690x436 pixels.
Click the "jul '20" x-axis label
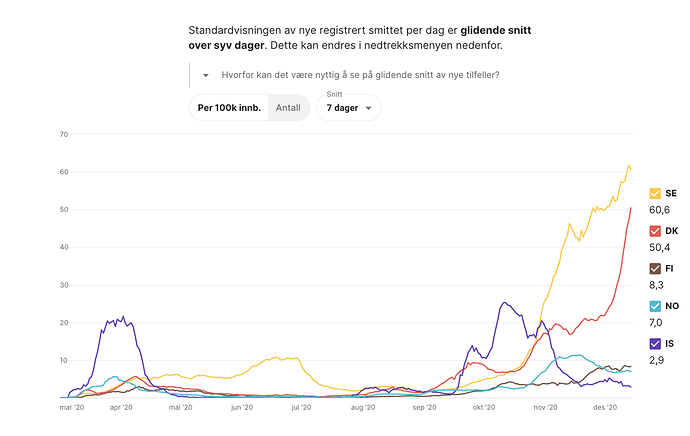pos(301,408)
